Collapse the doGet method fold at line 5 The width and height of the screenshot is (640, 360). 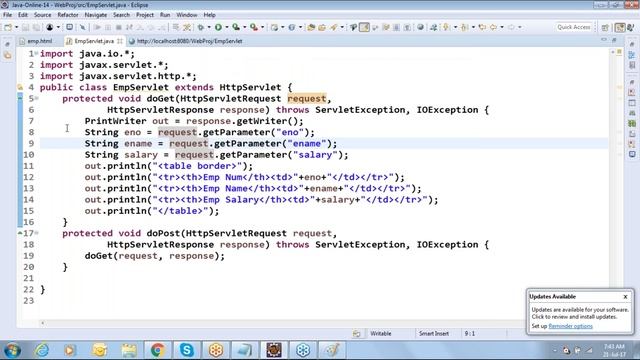[36, 98]
